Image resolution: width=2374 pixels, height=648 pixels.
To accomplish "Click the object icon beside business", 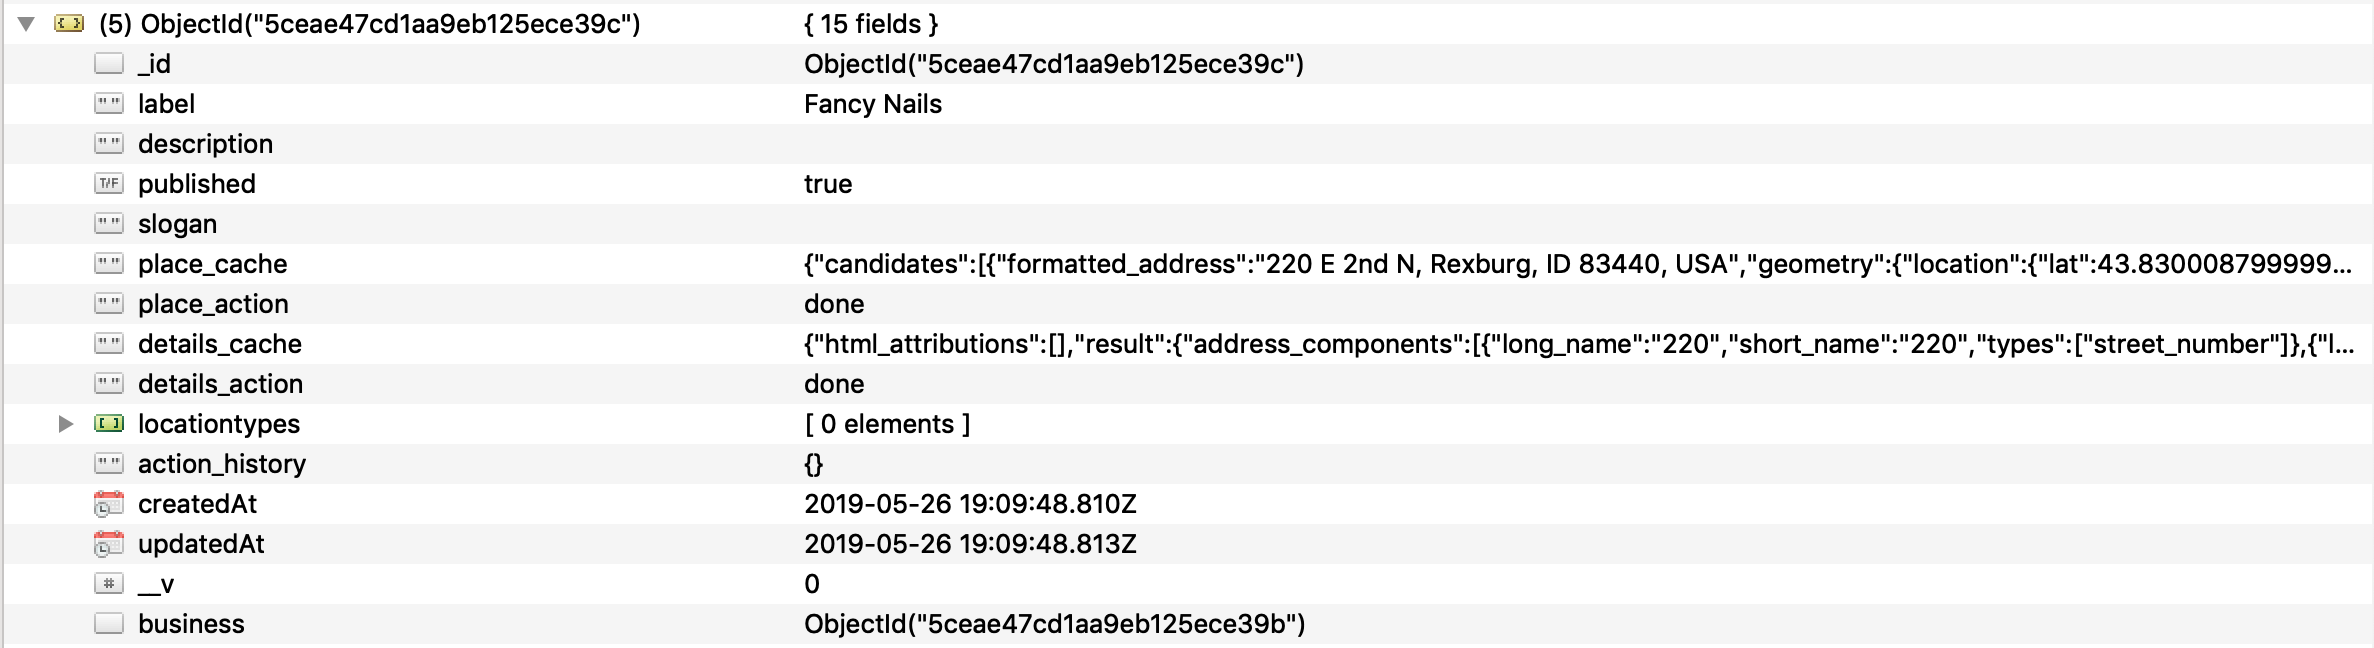I will [x=110, y=623].
